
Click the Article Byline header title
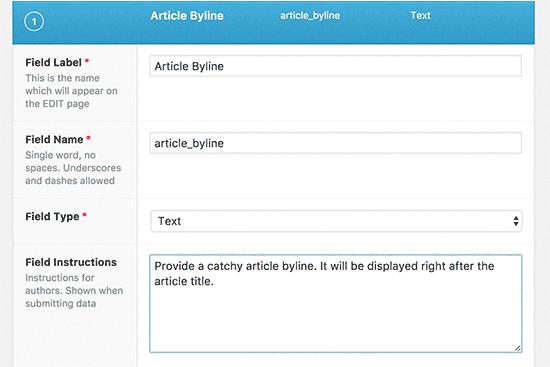(x=187, y=16)
